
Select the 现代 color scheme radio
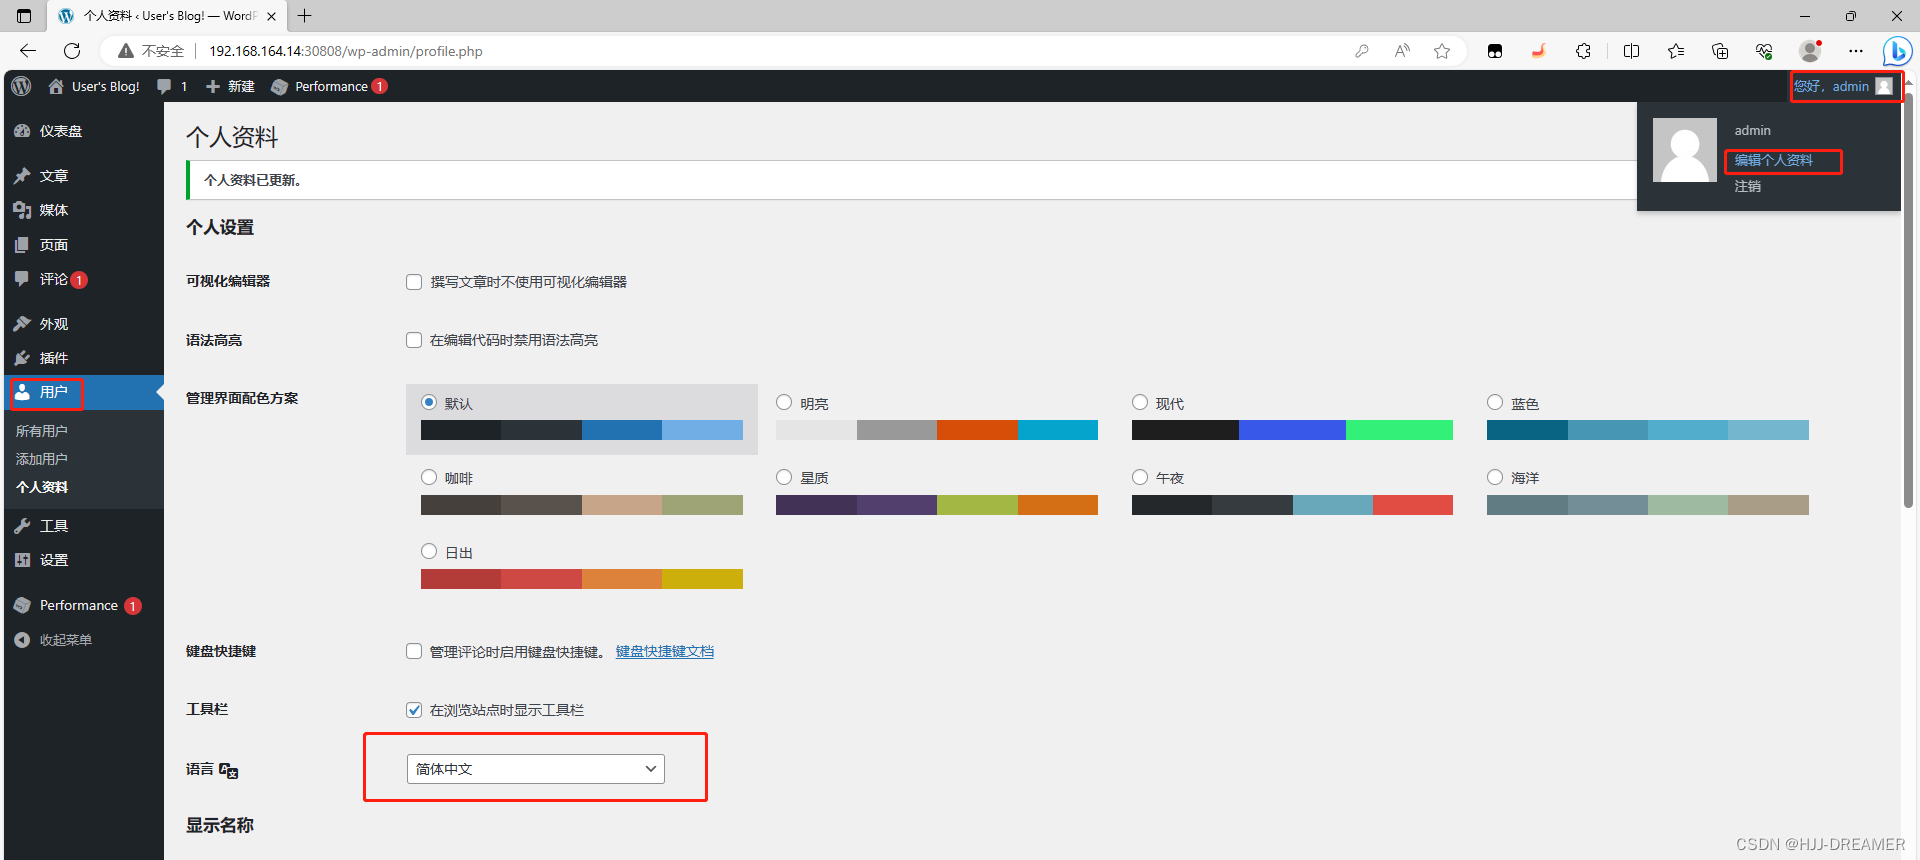pos(1140,402)
